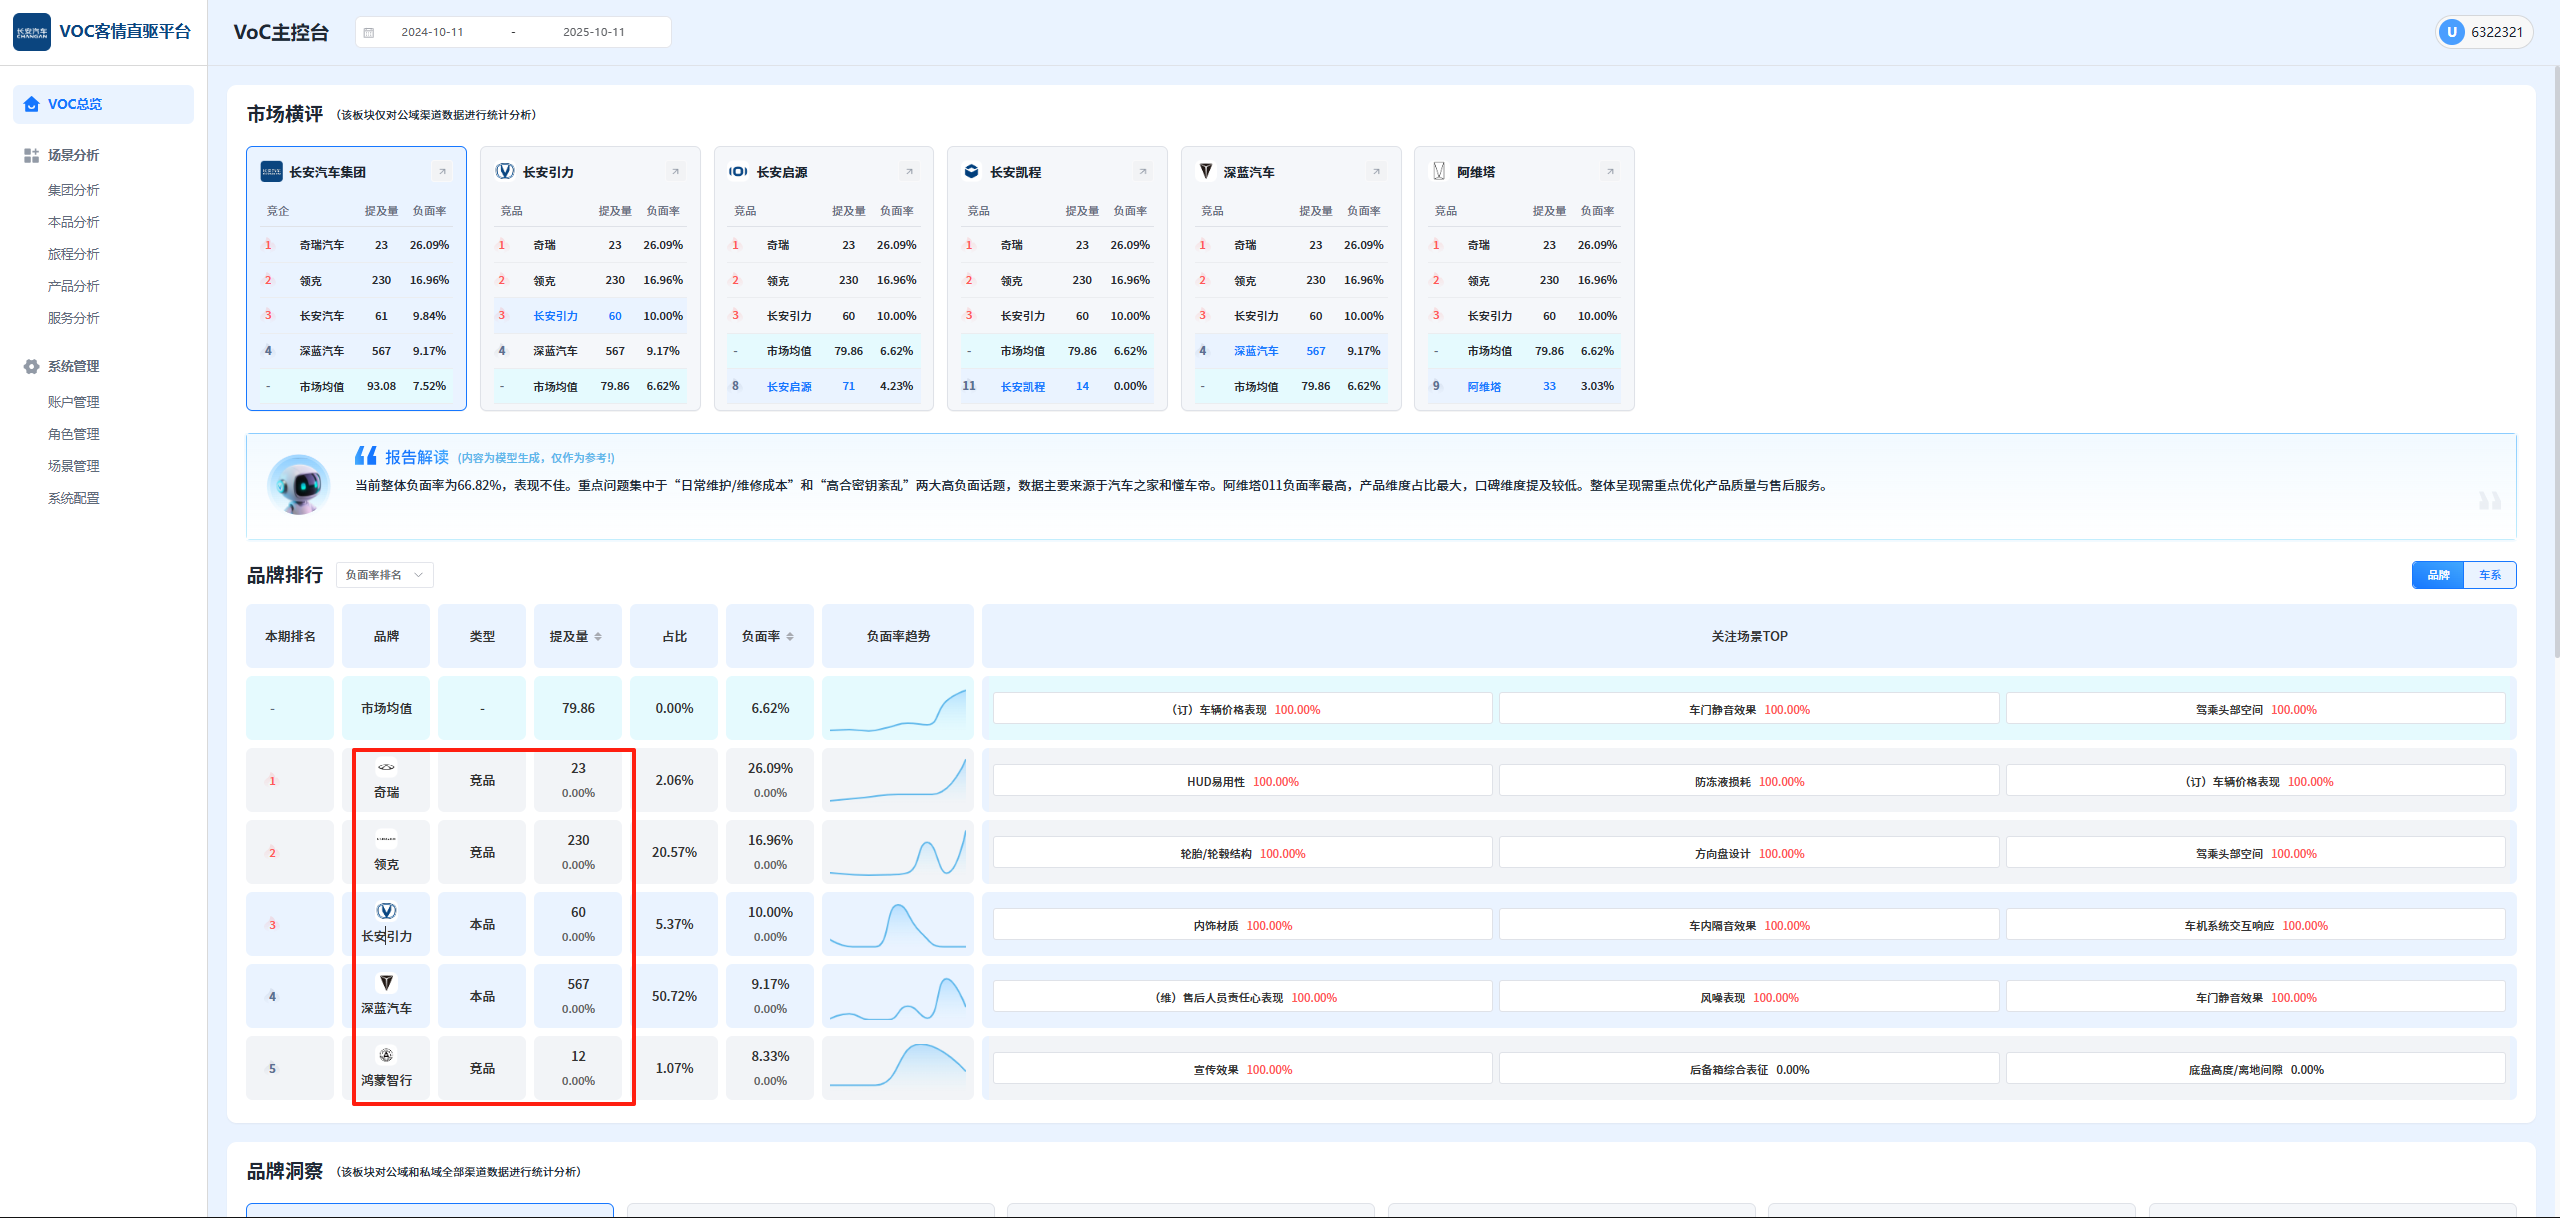
Task: Collapse the 场景分析 menu group
Action: click(x=73, y=155)
